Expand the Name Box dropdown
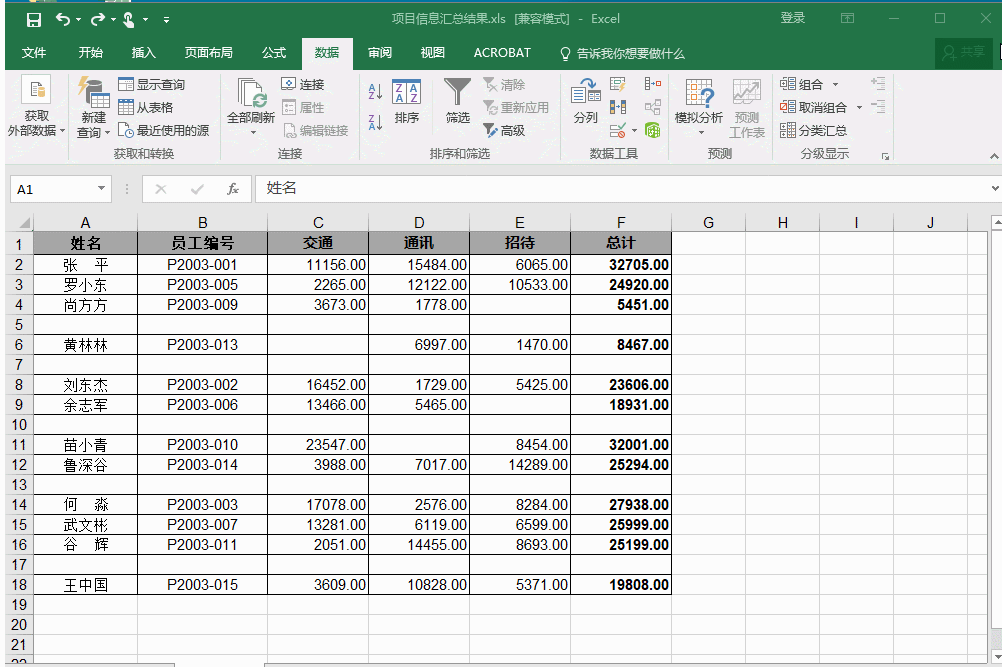 point(101,188)
